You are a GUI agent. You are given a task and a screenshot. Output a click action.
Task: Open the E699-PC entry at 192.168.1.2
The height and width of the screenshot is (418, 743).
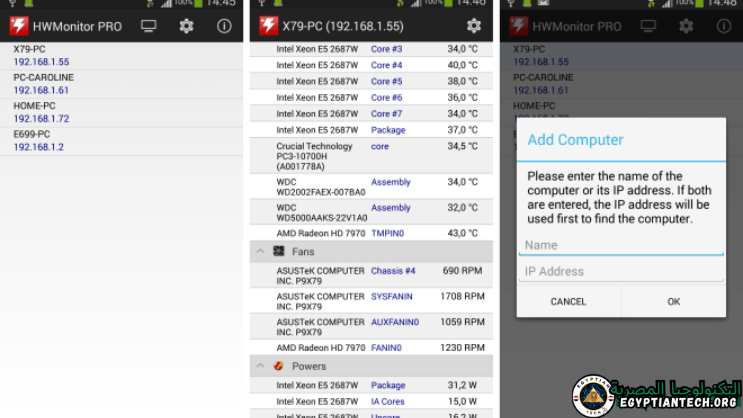(122, 140)
